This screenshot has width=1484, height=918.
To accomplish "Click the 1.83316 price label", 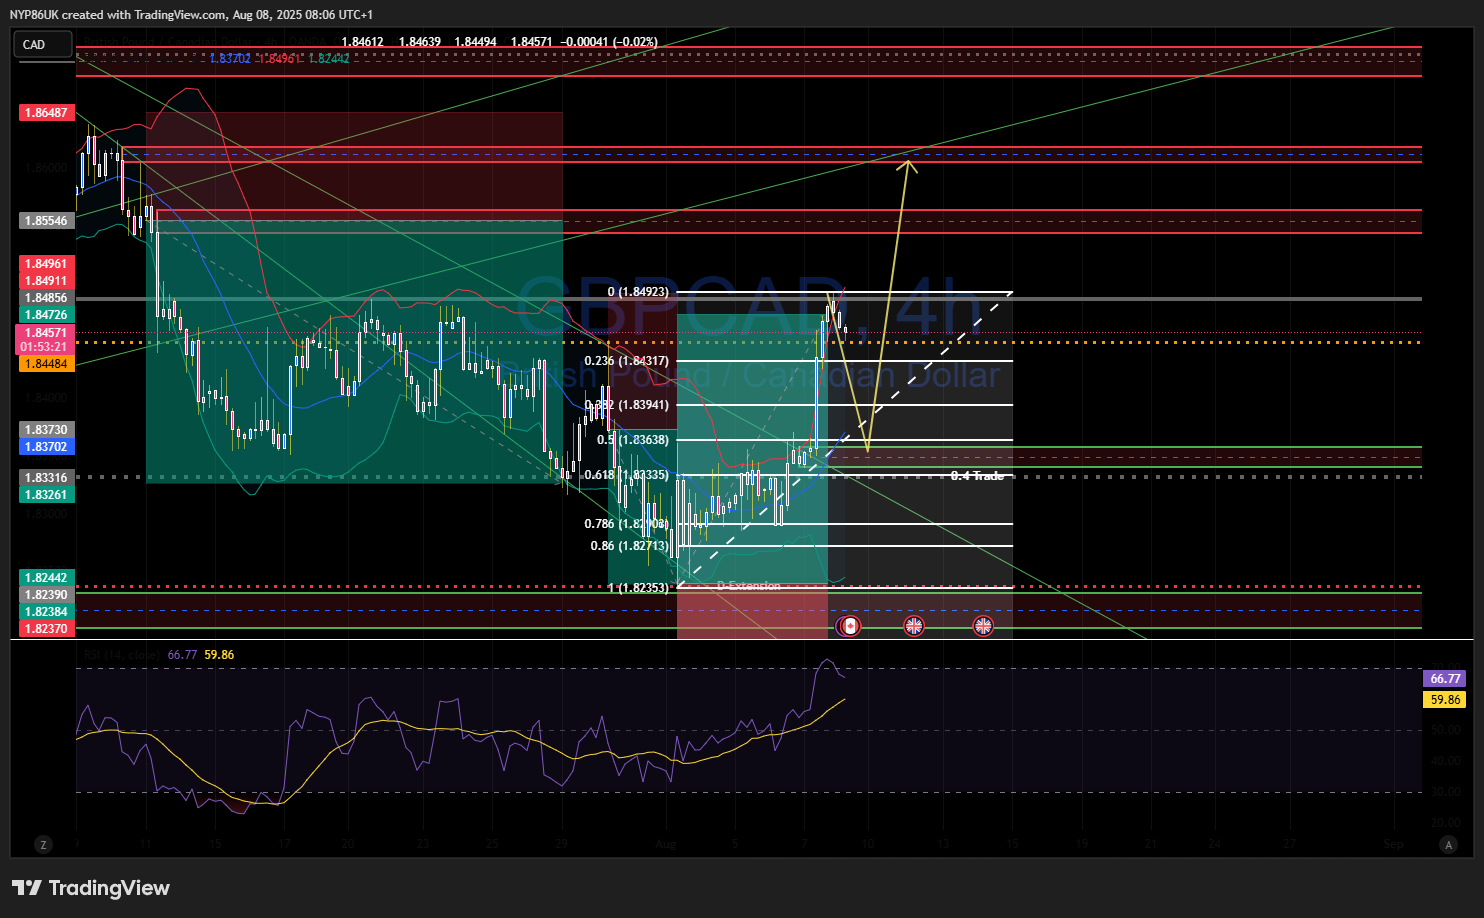I will coord(46,478).
